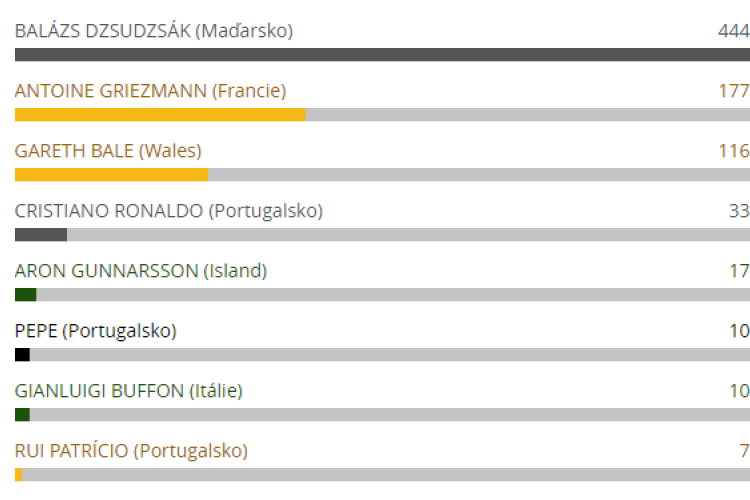Choose the Gareth Bale (Wales) entry

(108, 151)
